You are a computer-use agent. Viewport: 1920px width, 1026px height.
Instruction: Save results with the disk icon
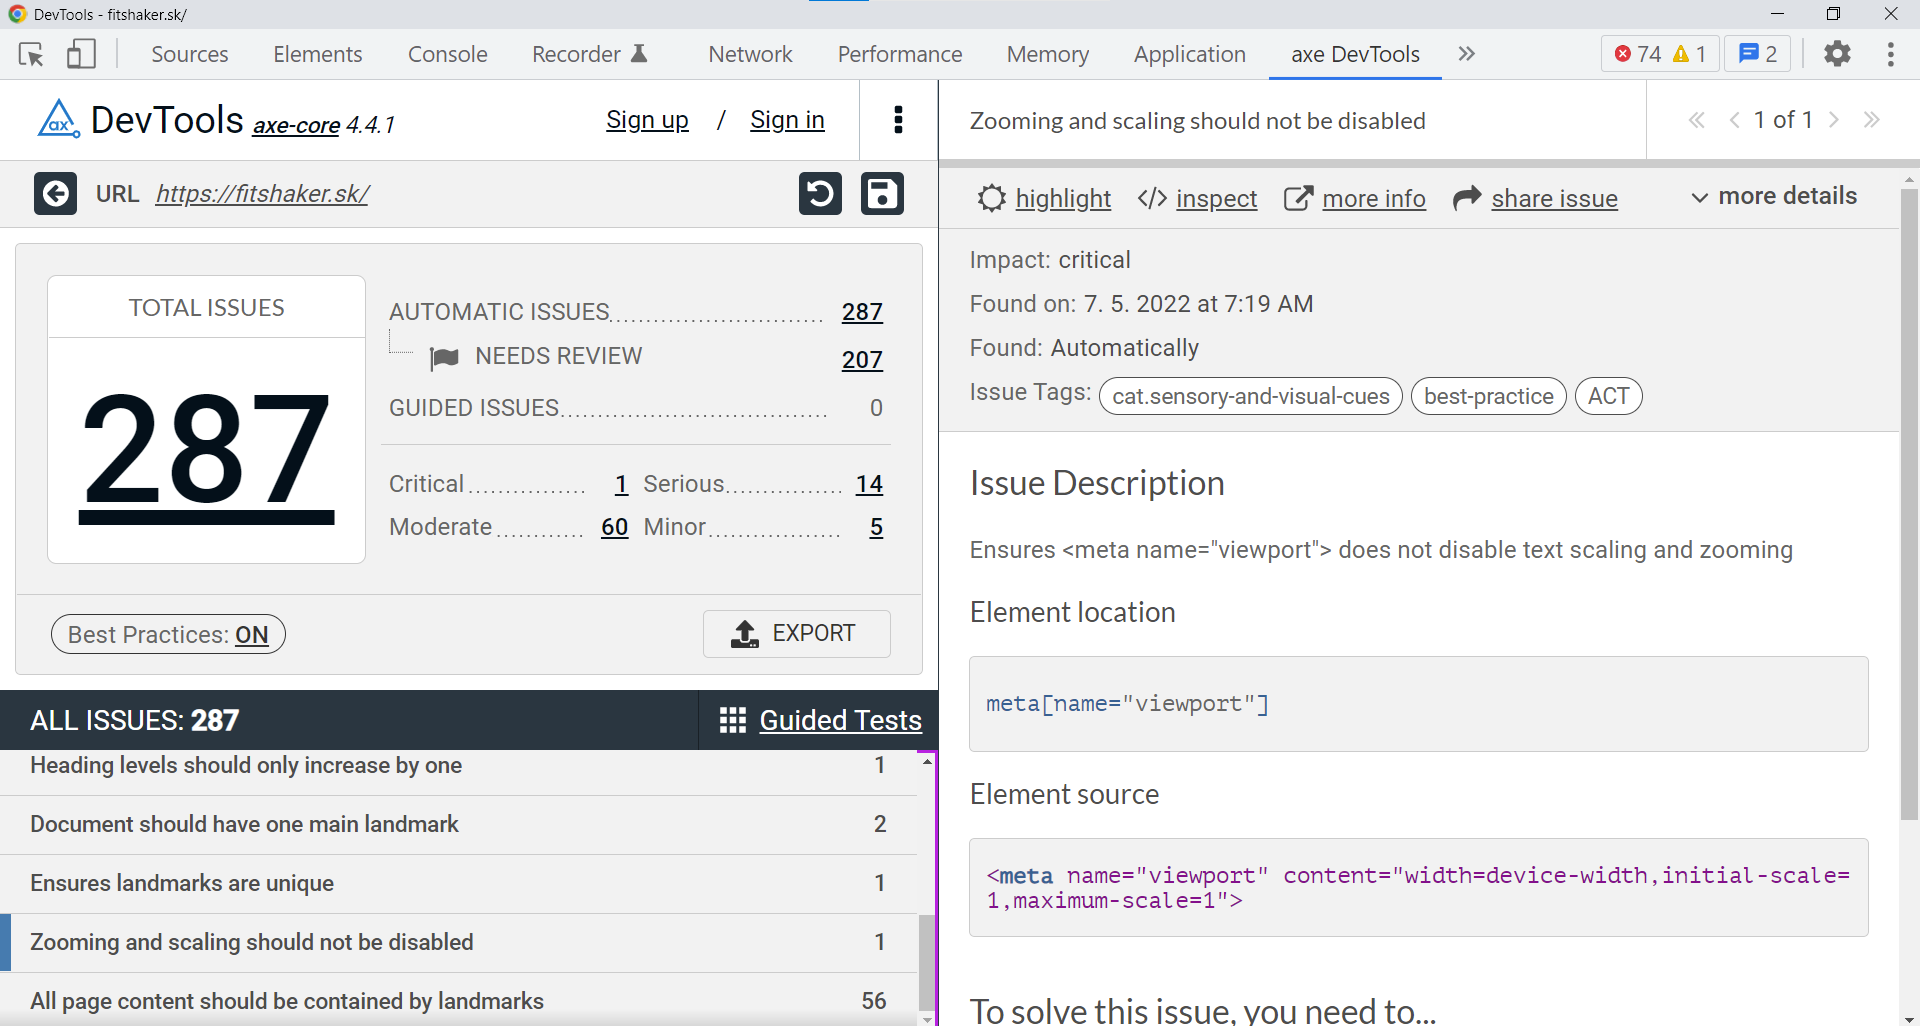point(882,194)
